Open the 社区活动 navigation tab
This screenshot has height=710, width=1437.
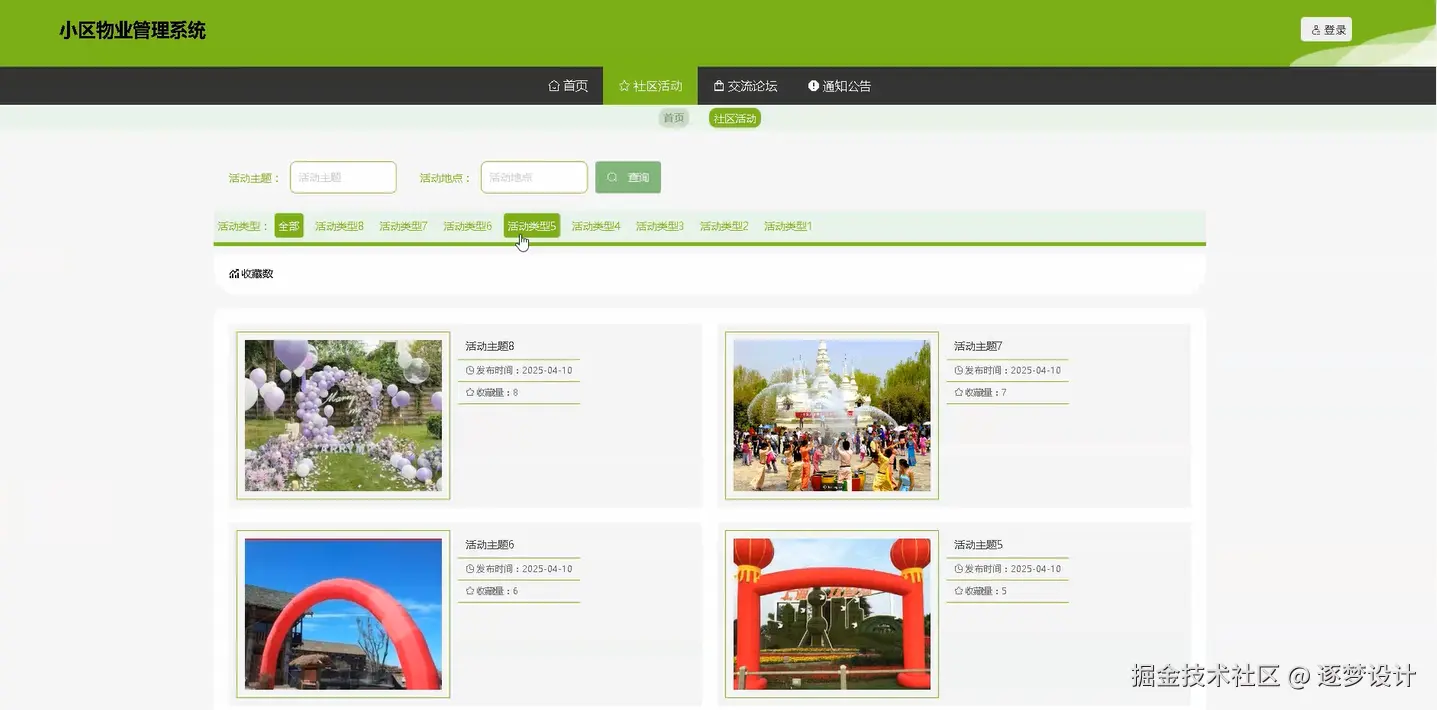pos(650,86)
